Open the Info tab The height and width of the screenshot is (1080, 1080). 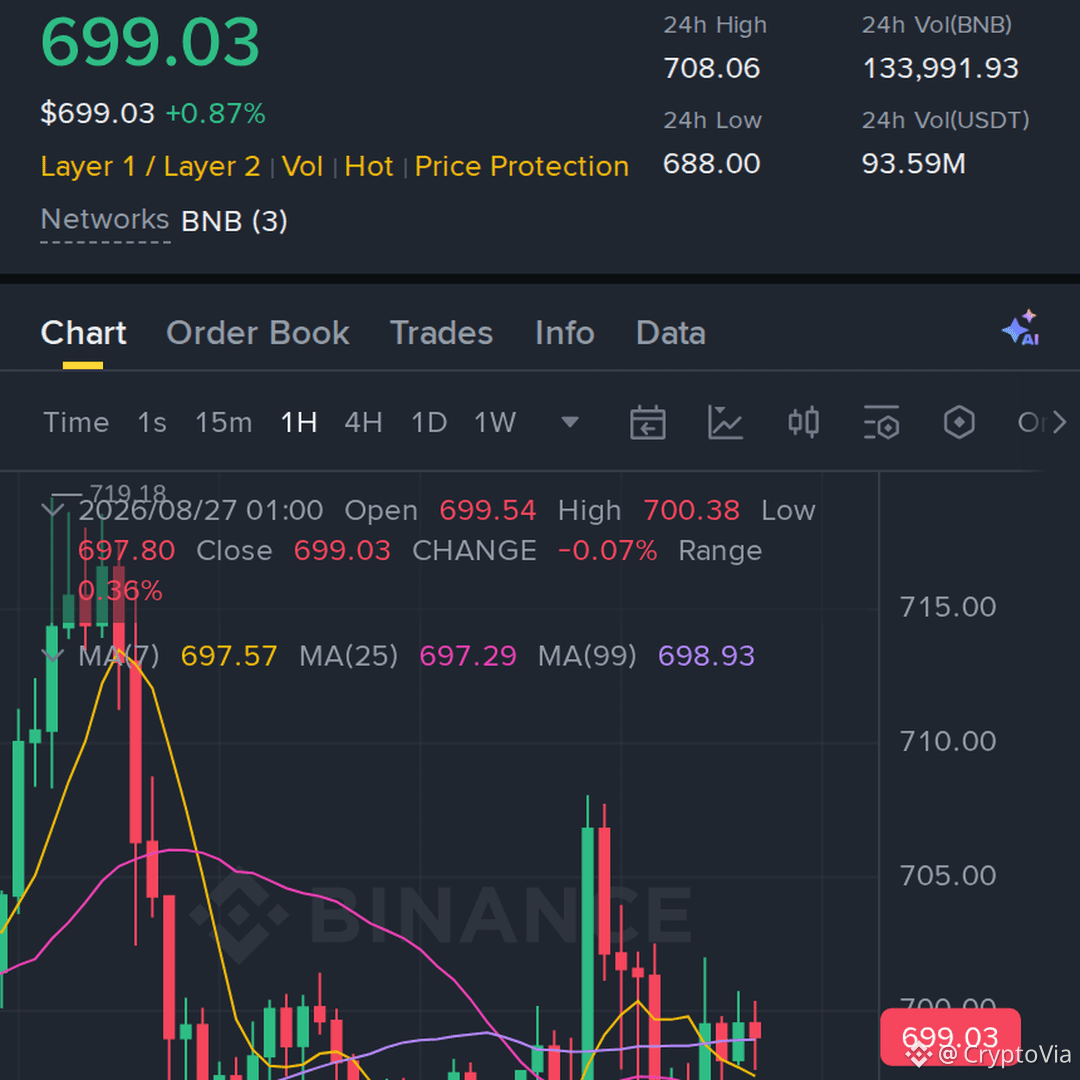[565, 333]
